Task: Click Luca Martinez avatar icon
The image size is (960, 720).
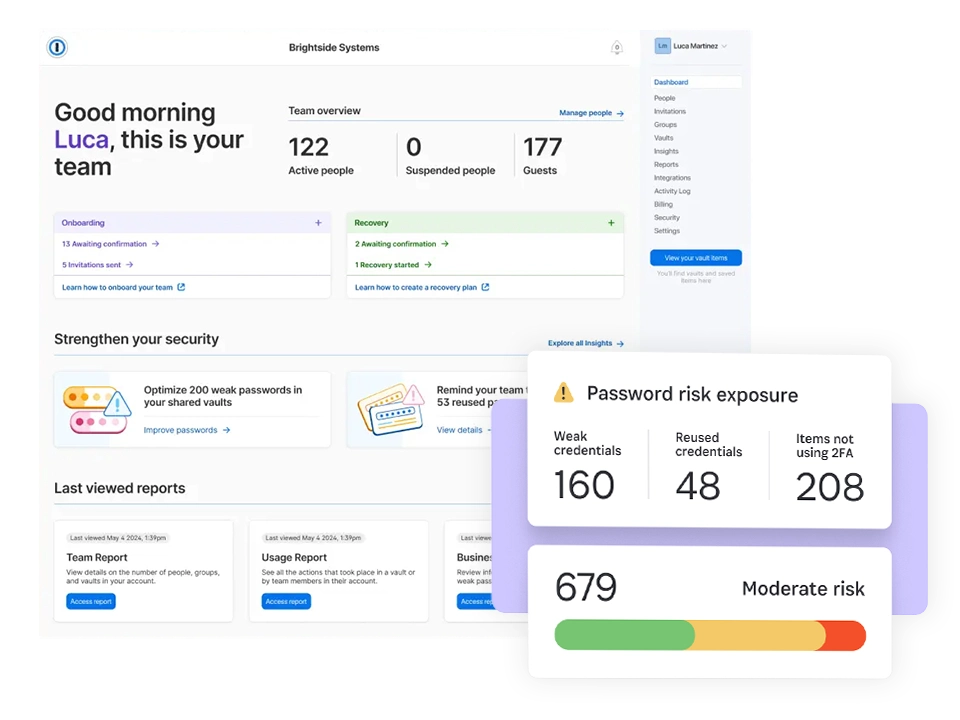Action: point(662,46)
